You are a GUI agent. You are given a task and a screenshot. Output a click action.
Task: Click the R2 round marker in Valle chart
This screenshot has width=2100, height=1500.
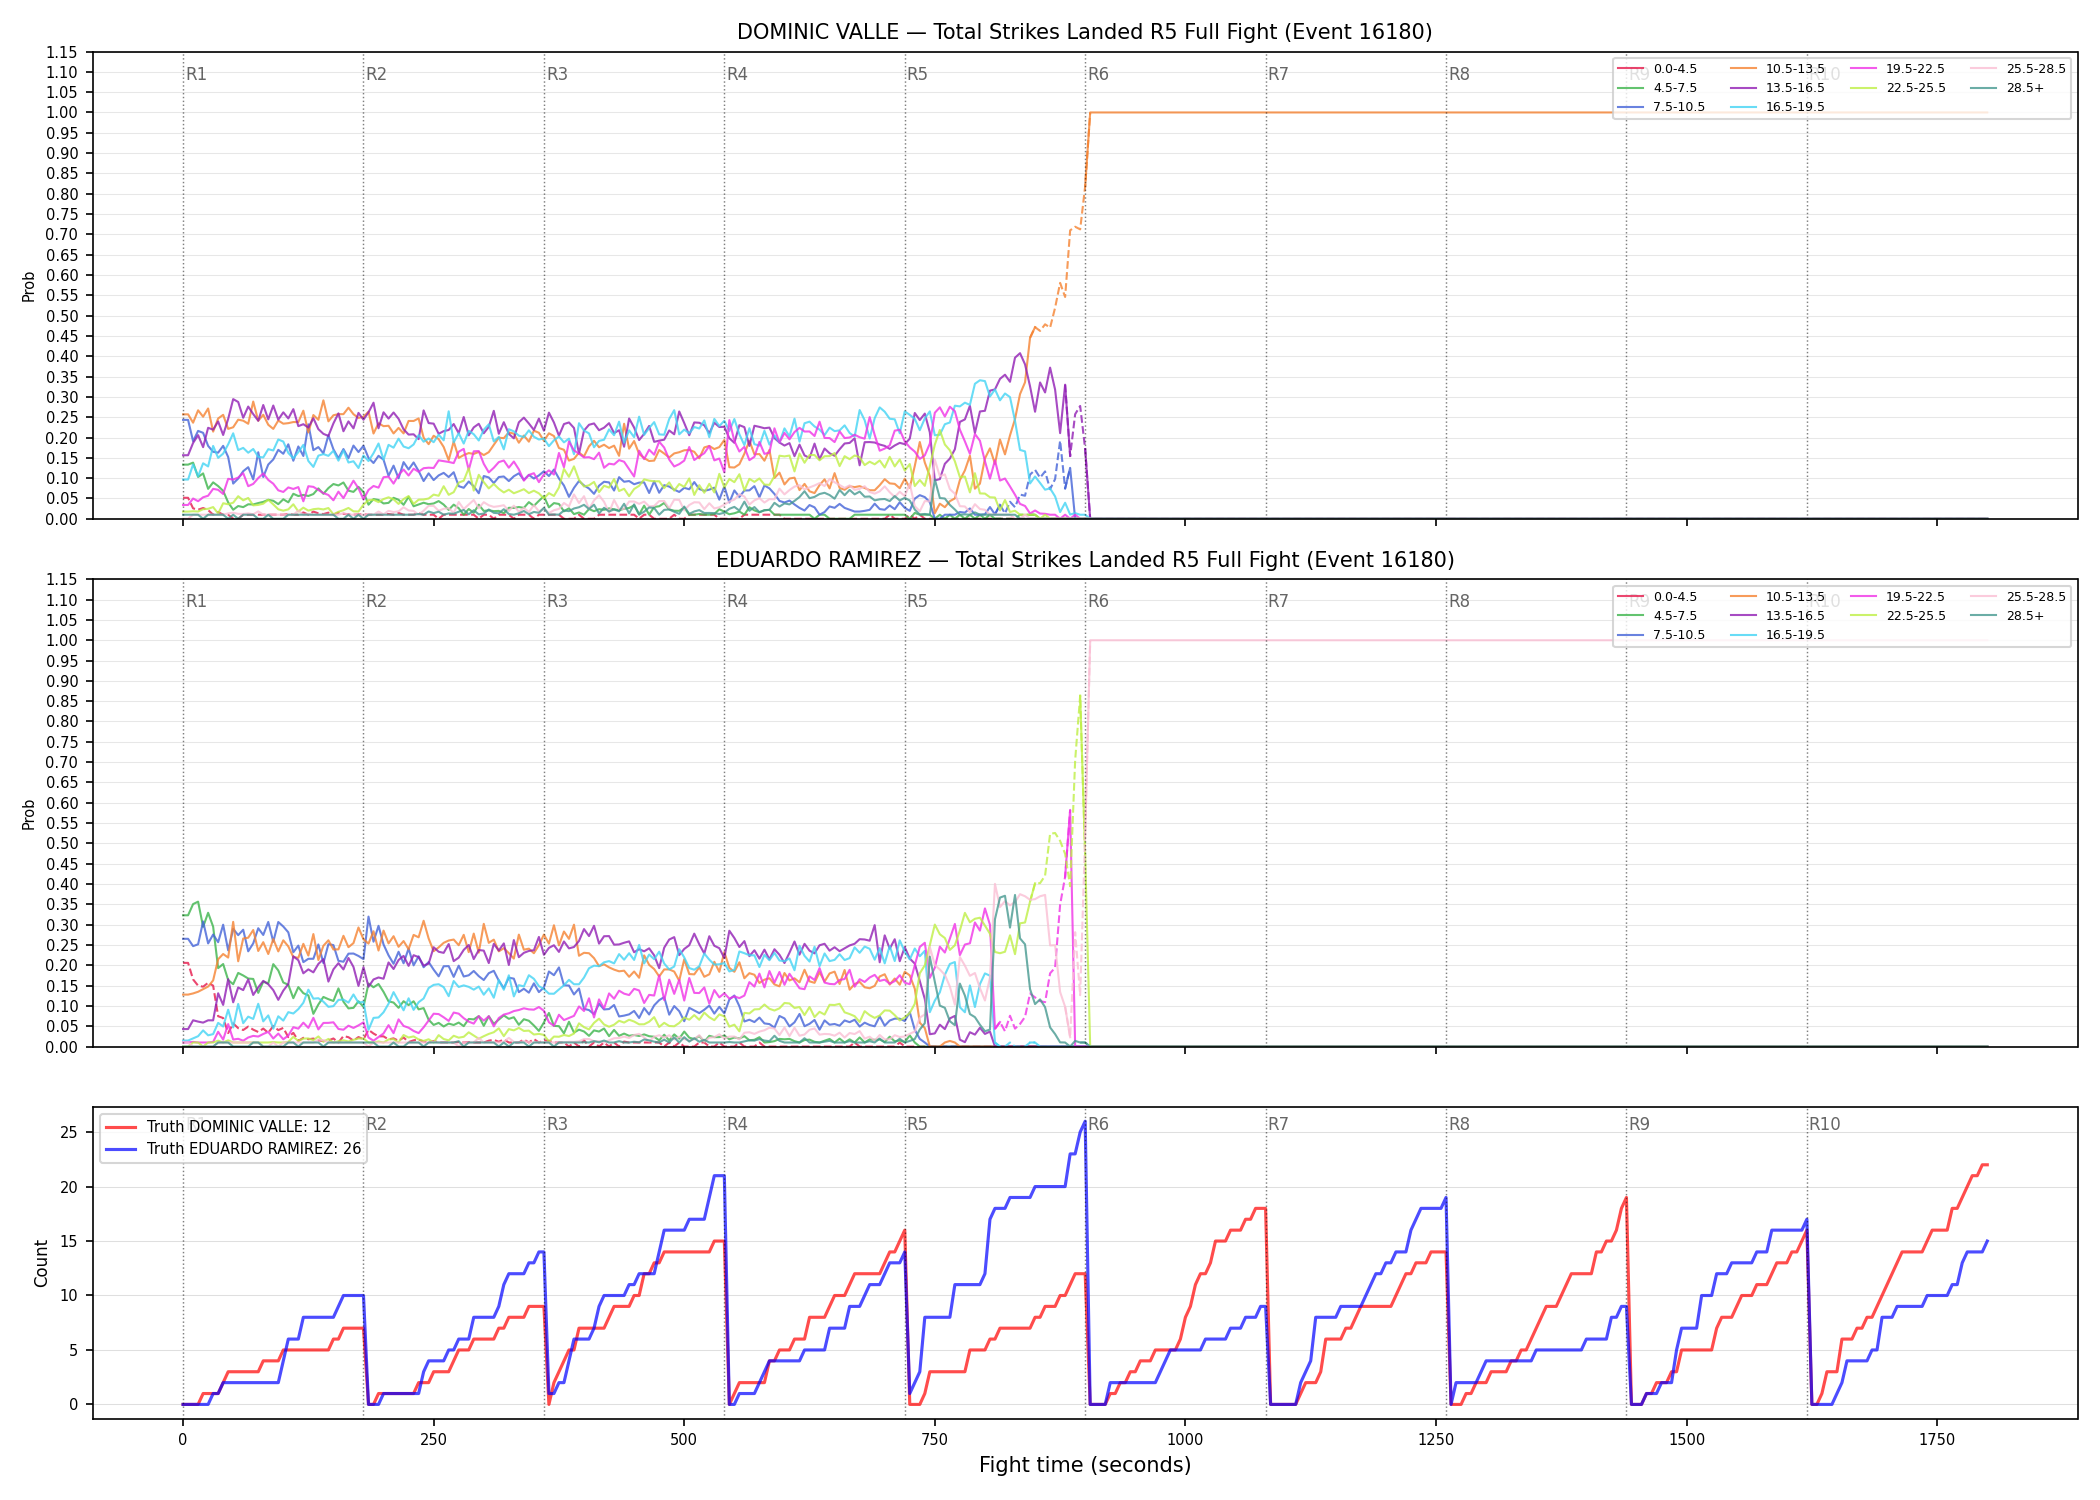[x=376, y=74]
